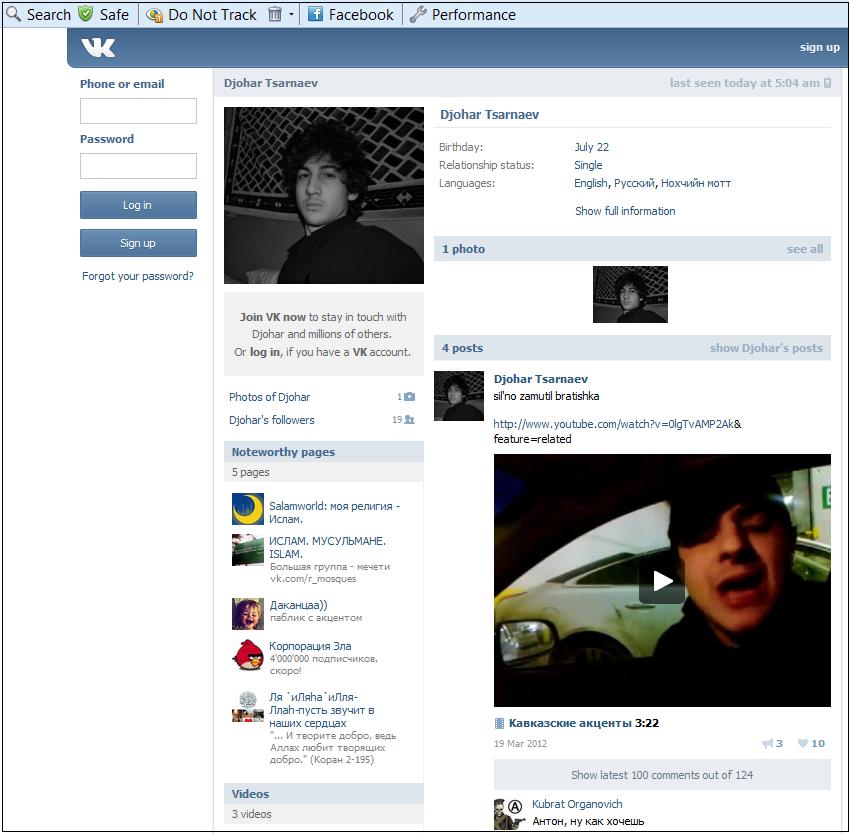Click the Search magnifier toolbar icon
The height and width of the screenshot is (834, 849).
(x=13, y=14)
